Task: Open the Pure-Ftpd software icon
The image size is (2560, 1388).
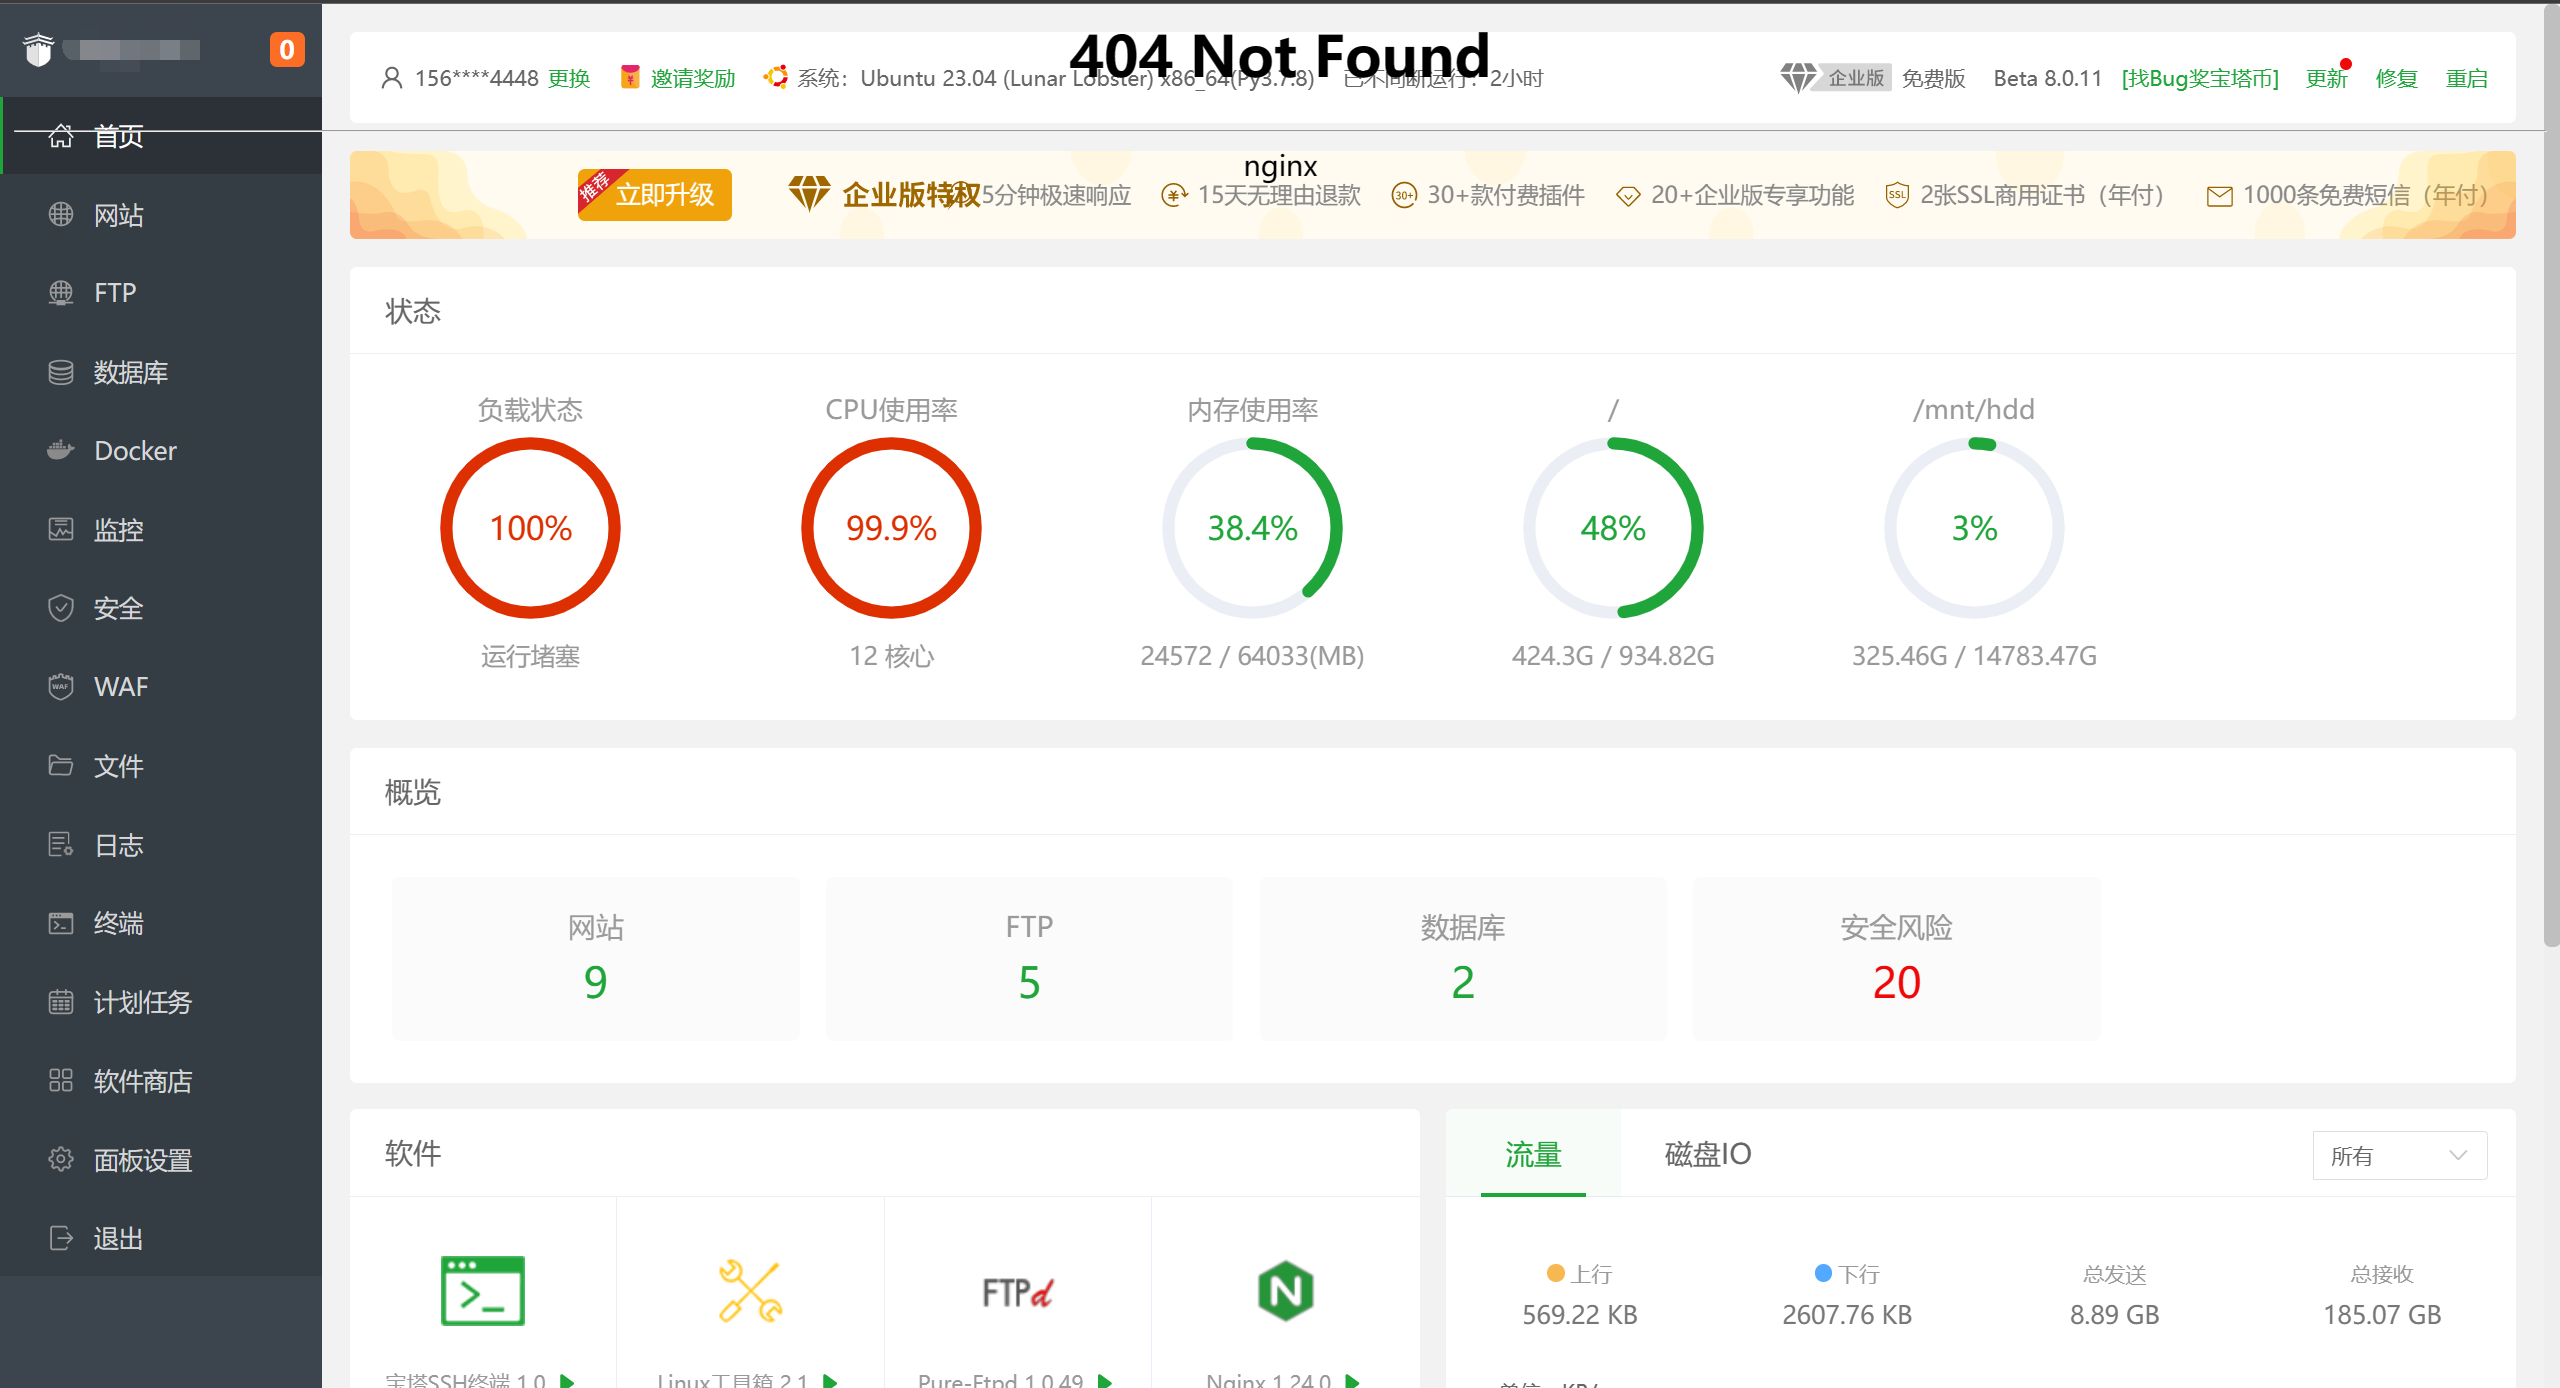Action: [1018, 1292]
